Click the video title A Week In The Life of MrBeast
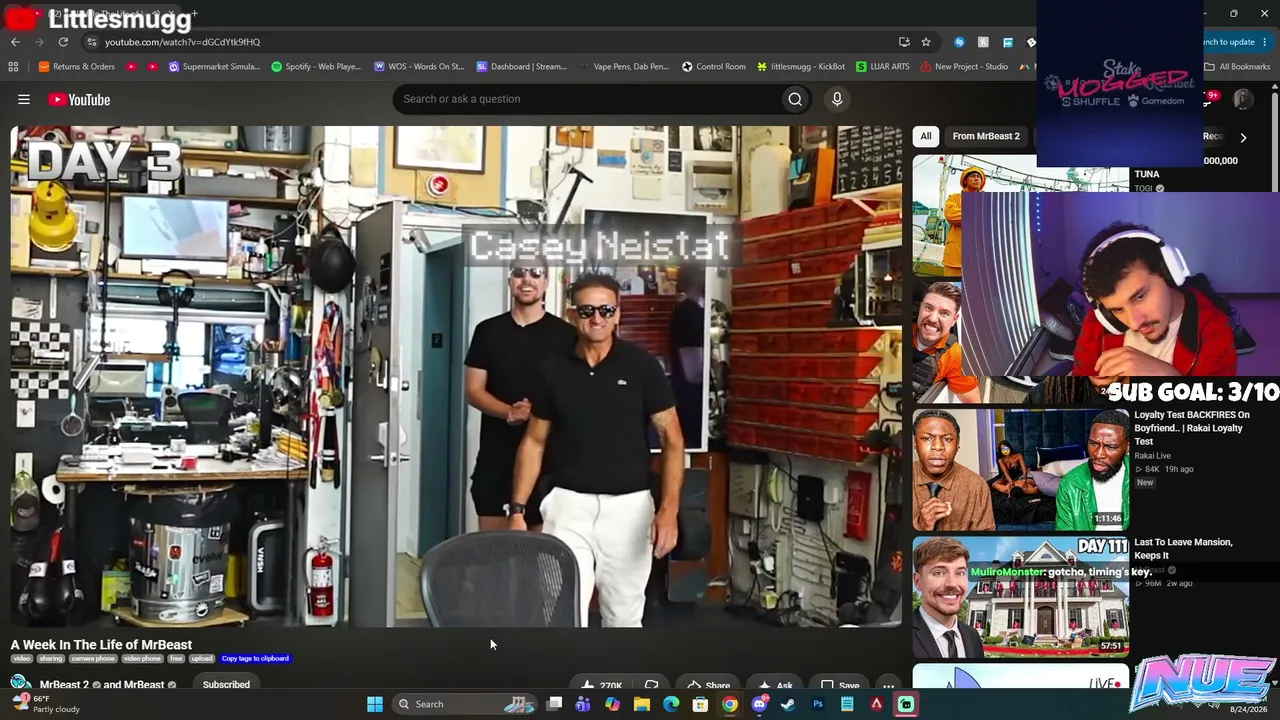This screenshot has height=720, width=1280. click(x=101, y=645)
